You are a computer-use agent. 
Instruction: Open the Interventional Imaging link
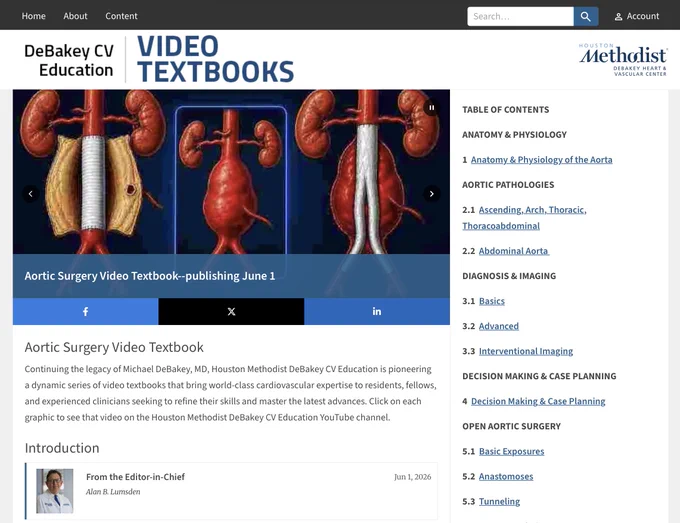(x=526, y=351)
